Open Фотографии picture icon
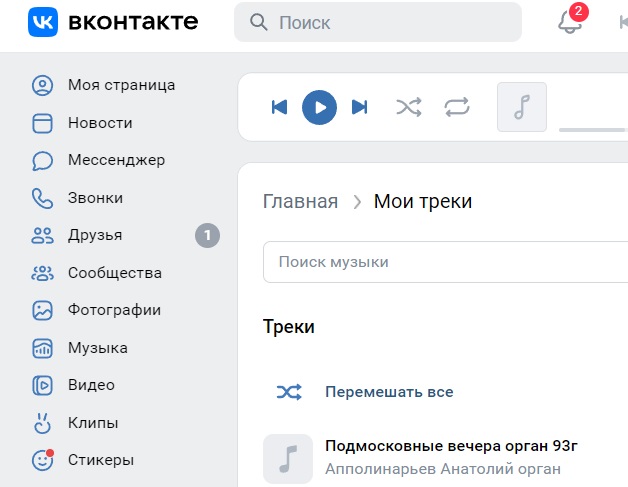The width and height of the screenshot is (628, 487). [42, 310]
